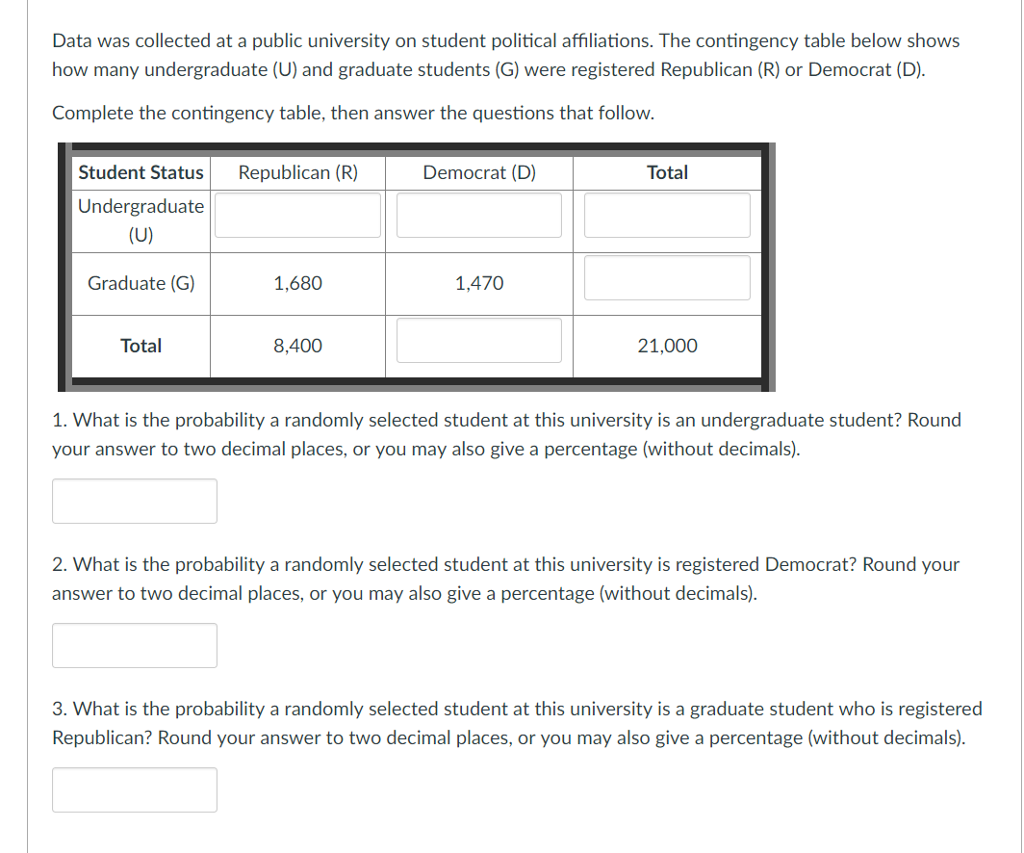Click the Republican total value 8,400

tap(298, 346)
